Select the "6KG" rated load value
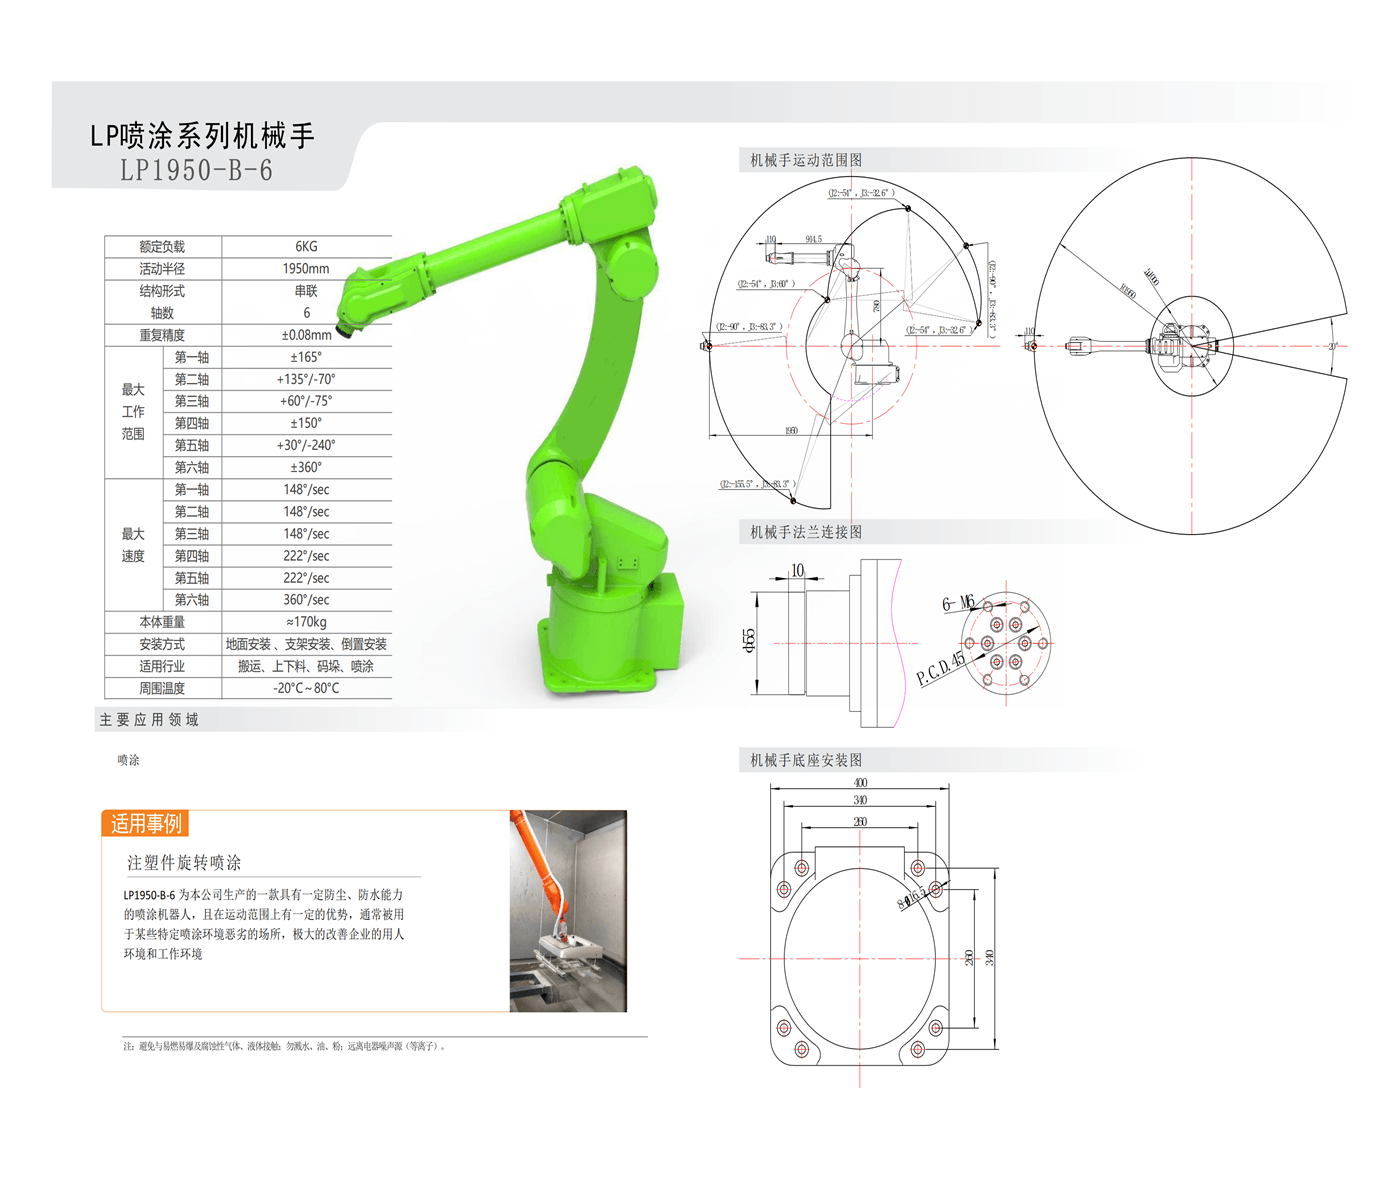Image resolution: width=1400 pixels, height=1200 pixels. tap(306, 246)
